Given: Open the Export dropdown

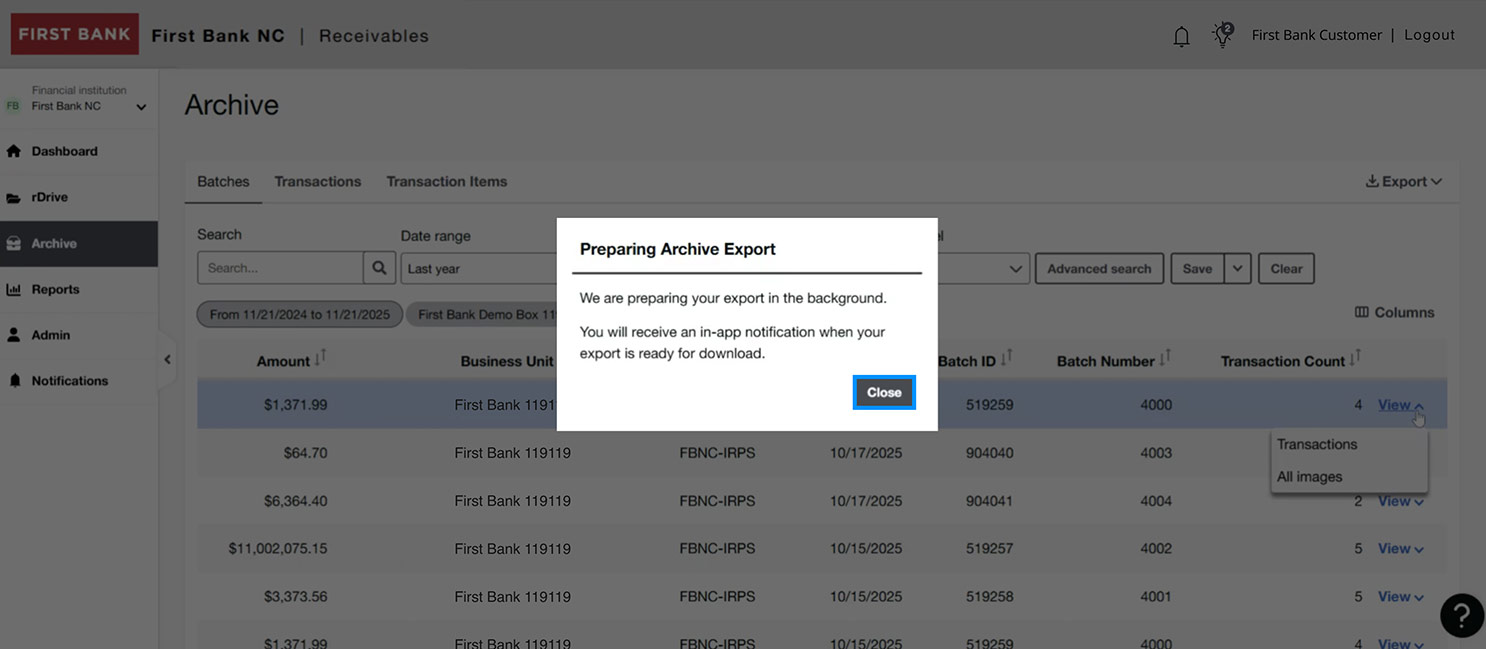Looking at the screenshot, I should tap(1402, 181).
